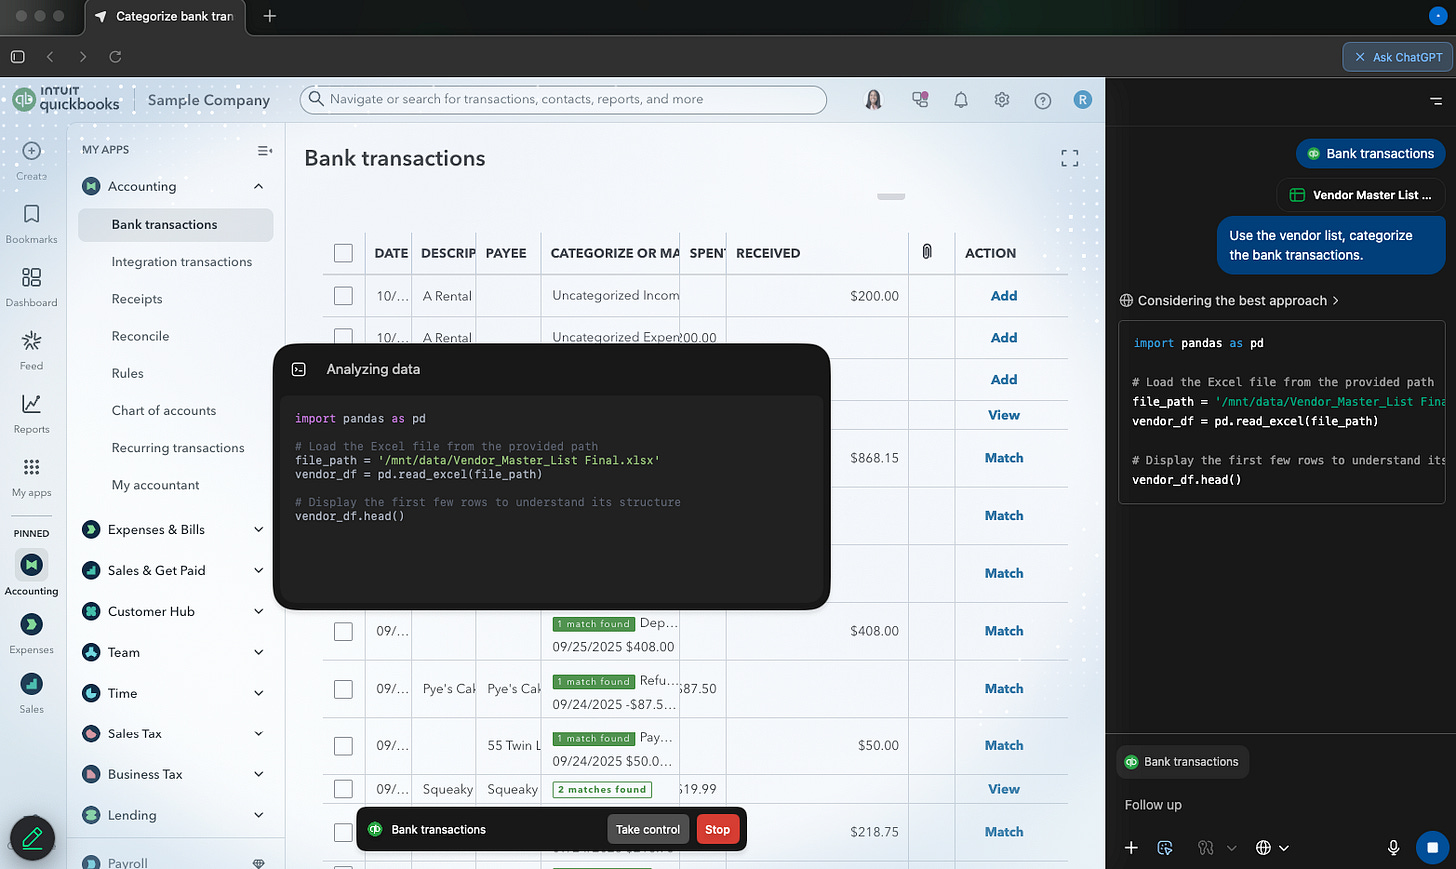Select pinned Sales app icon
1456x869 pixels.
(x=31, y=684)
